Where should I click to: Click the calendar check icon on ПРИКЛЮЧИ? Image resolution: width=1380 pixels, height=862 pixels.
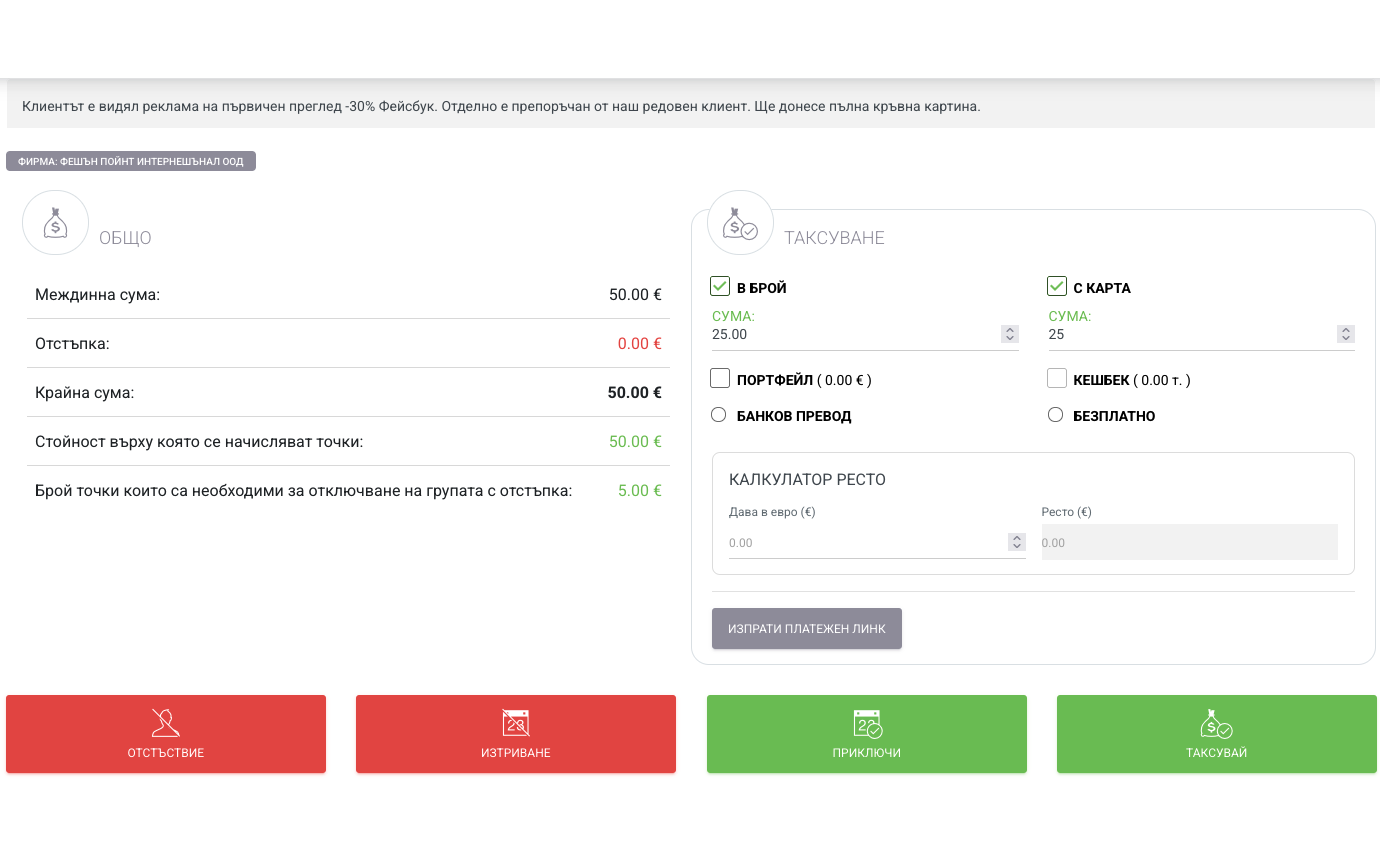coord(867,723)
